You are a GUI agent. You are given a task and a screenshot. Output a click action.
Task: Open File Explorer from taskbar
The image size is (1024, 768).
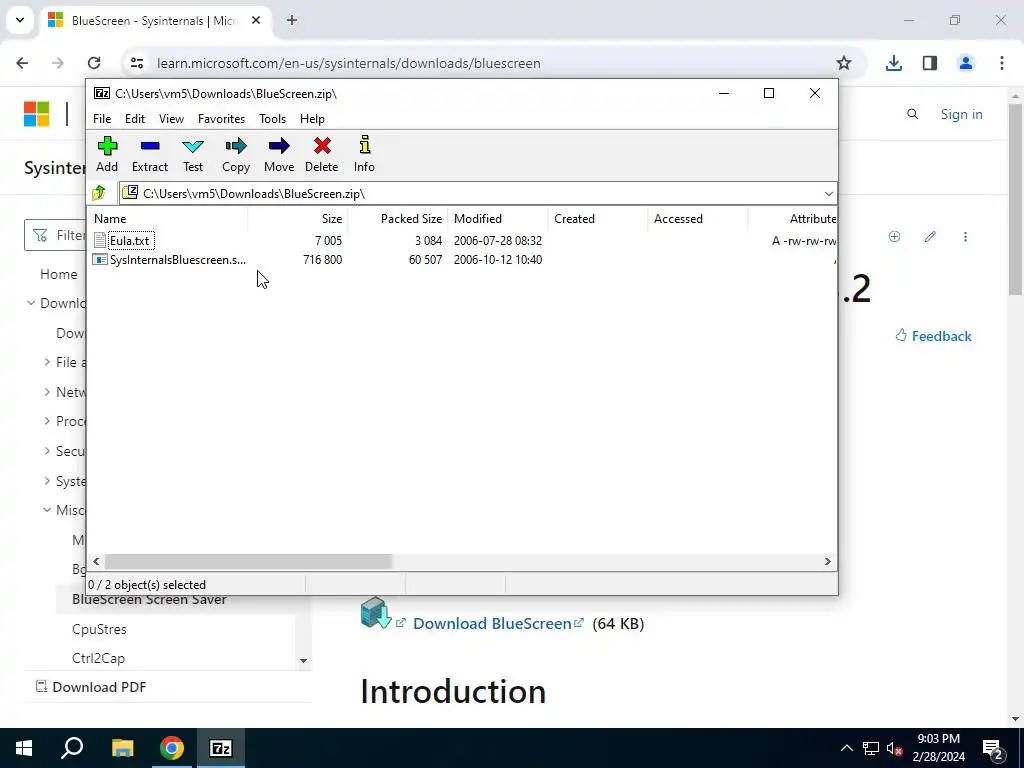122,748
